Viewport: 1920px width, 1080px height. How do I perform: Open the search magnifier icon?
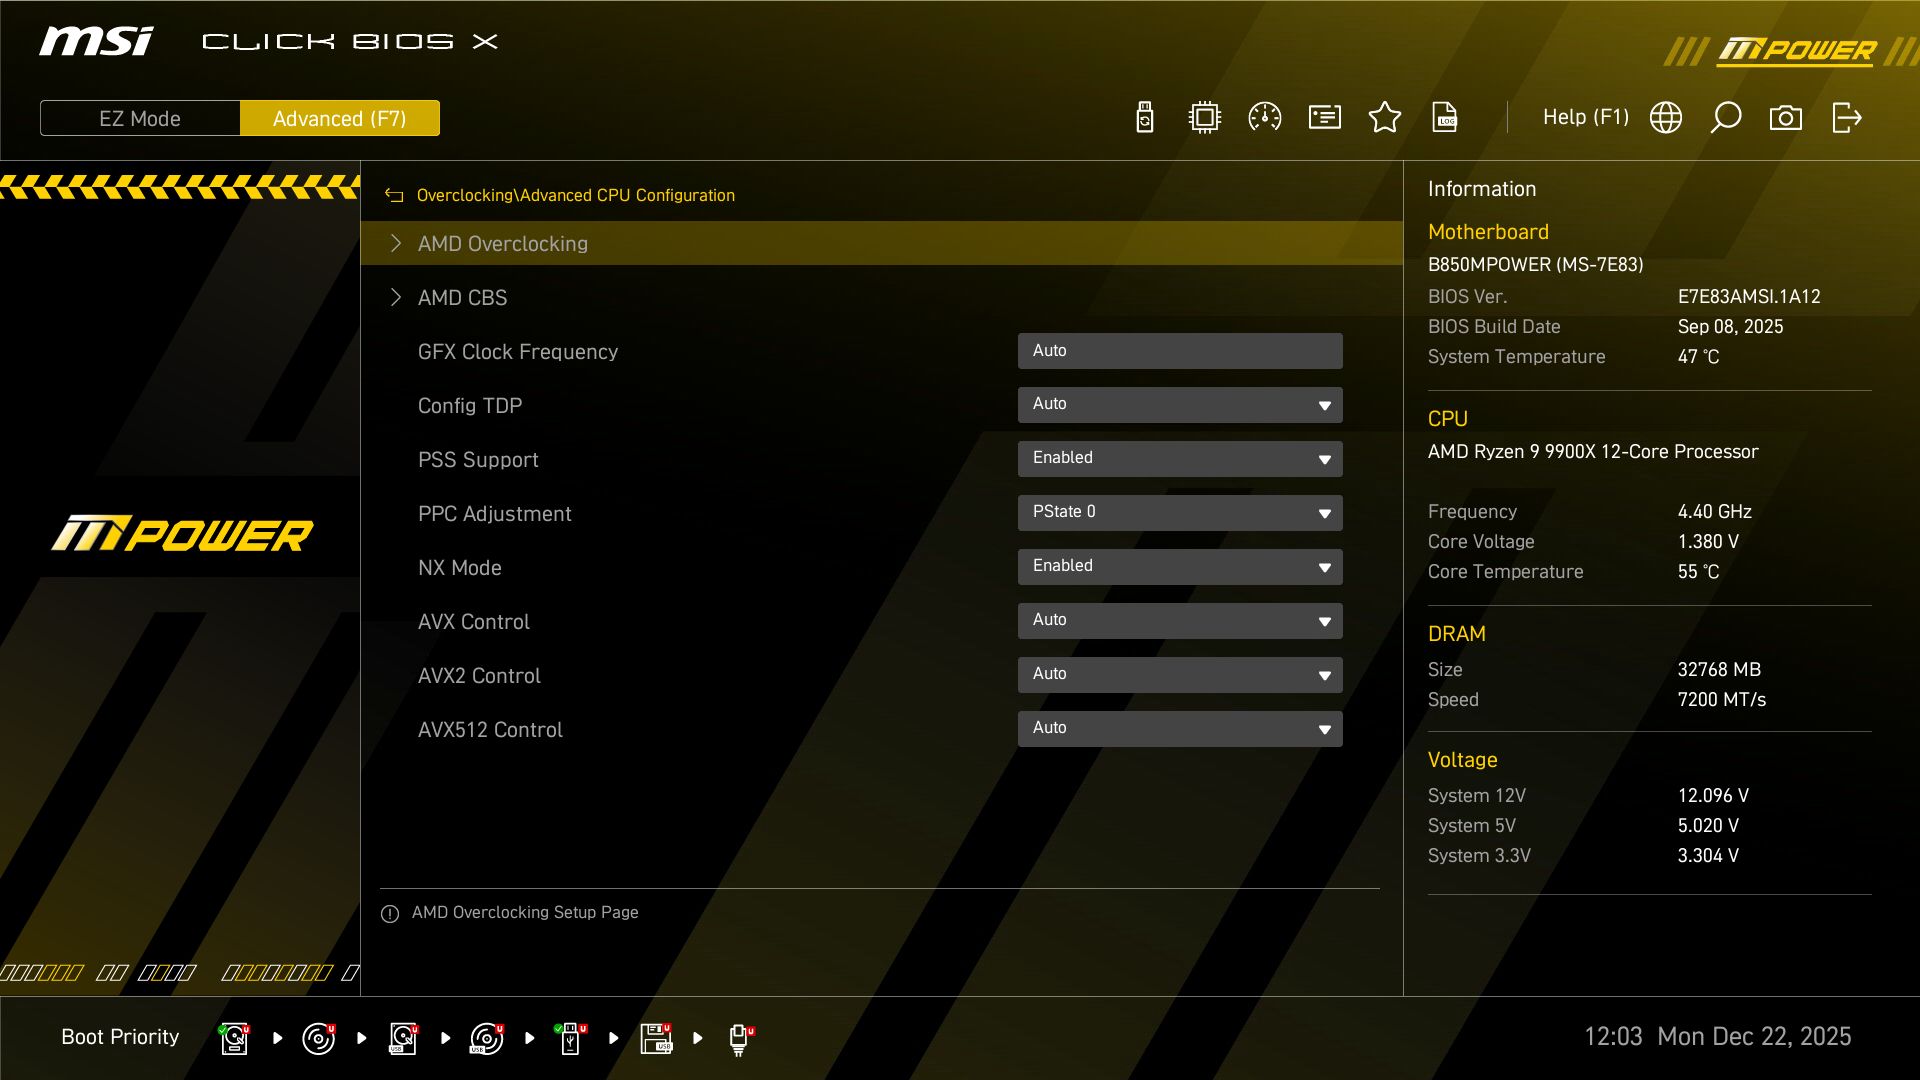(x=1726, y=117)
